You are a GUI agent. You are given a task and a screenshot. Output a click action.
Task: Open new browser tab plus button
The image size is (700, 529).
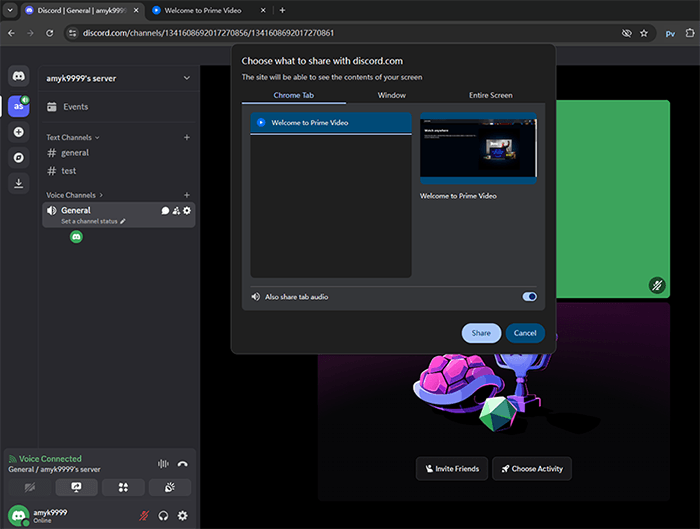(x=282, y=10)
